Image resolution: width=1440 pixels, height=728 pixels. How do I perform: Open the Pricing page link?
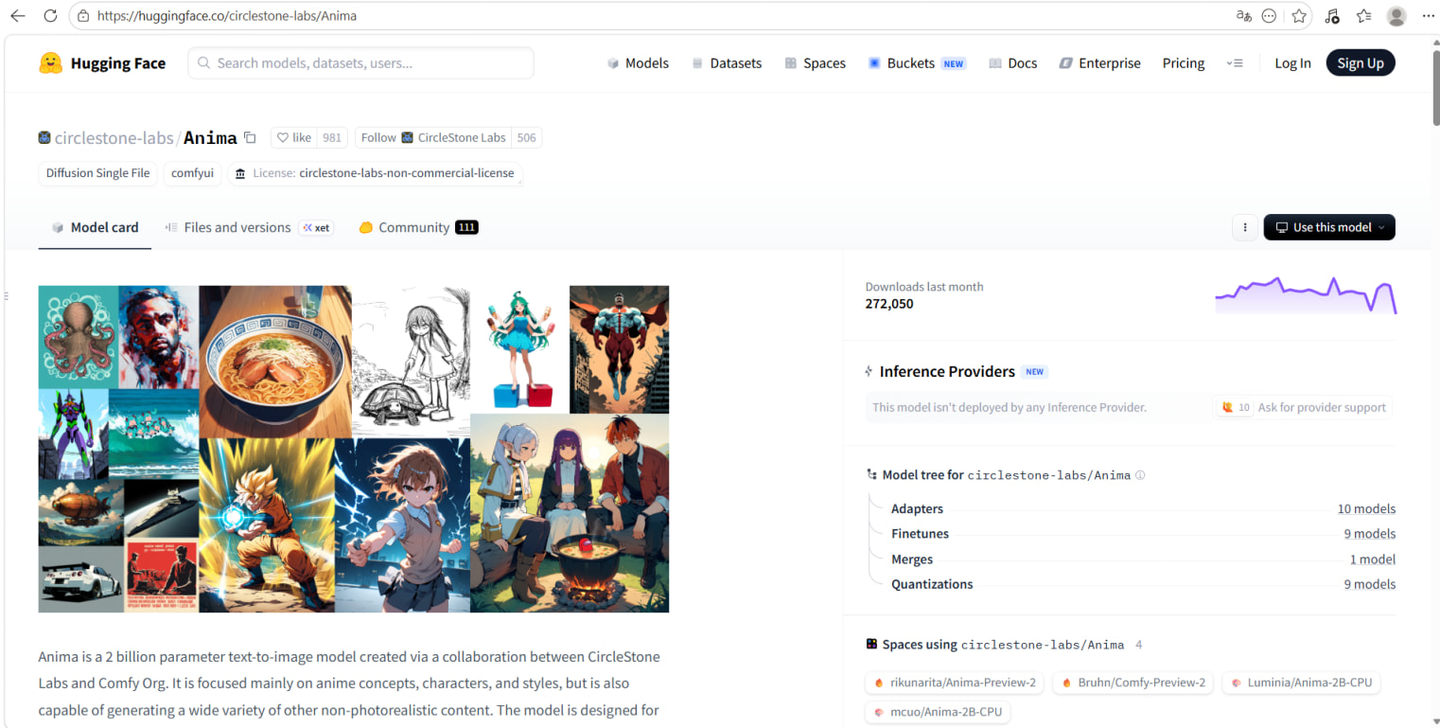click(x=1183, y=63)
